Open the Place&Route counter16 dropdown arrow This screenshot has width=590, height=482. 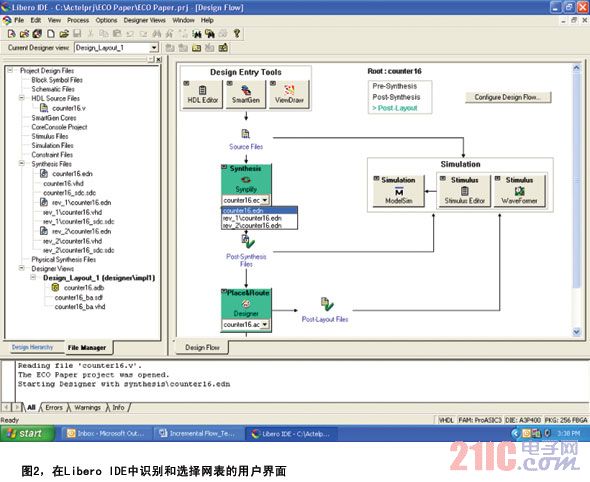[x=265, y=324]
